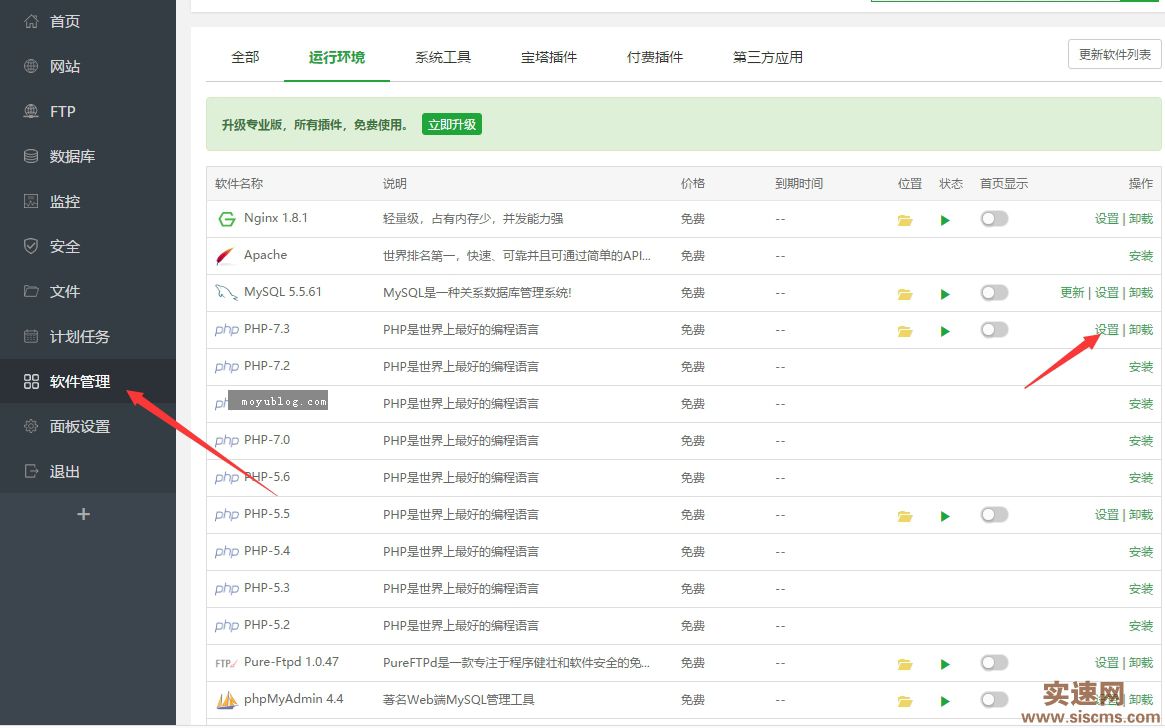Click 更新 for MySQL
This screenshot has height=728, width=1165.
pos(1072,293)
